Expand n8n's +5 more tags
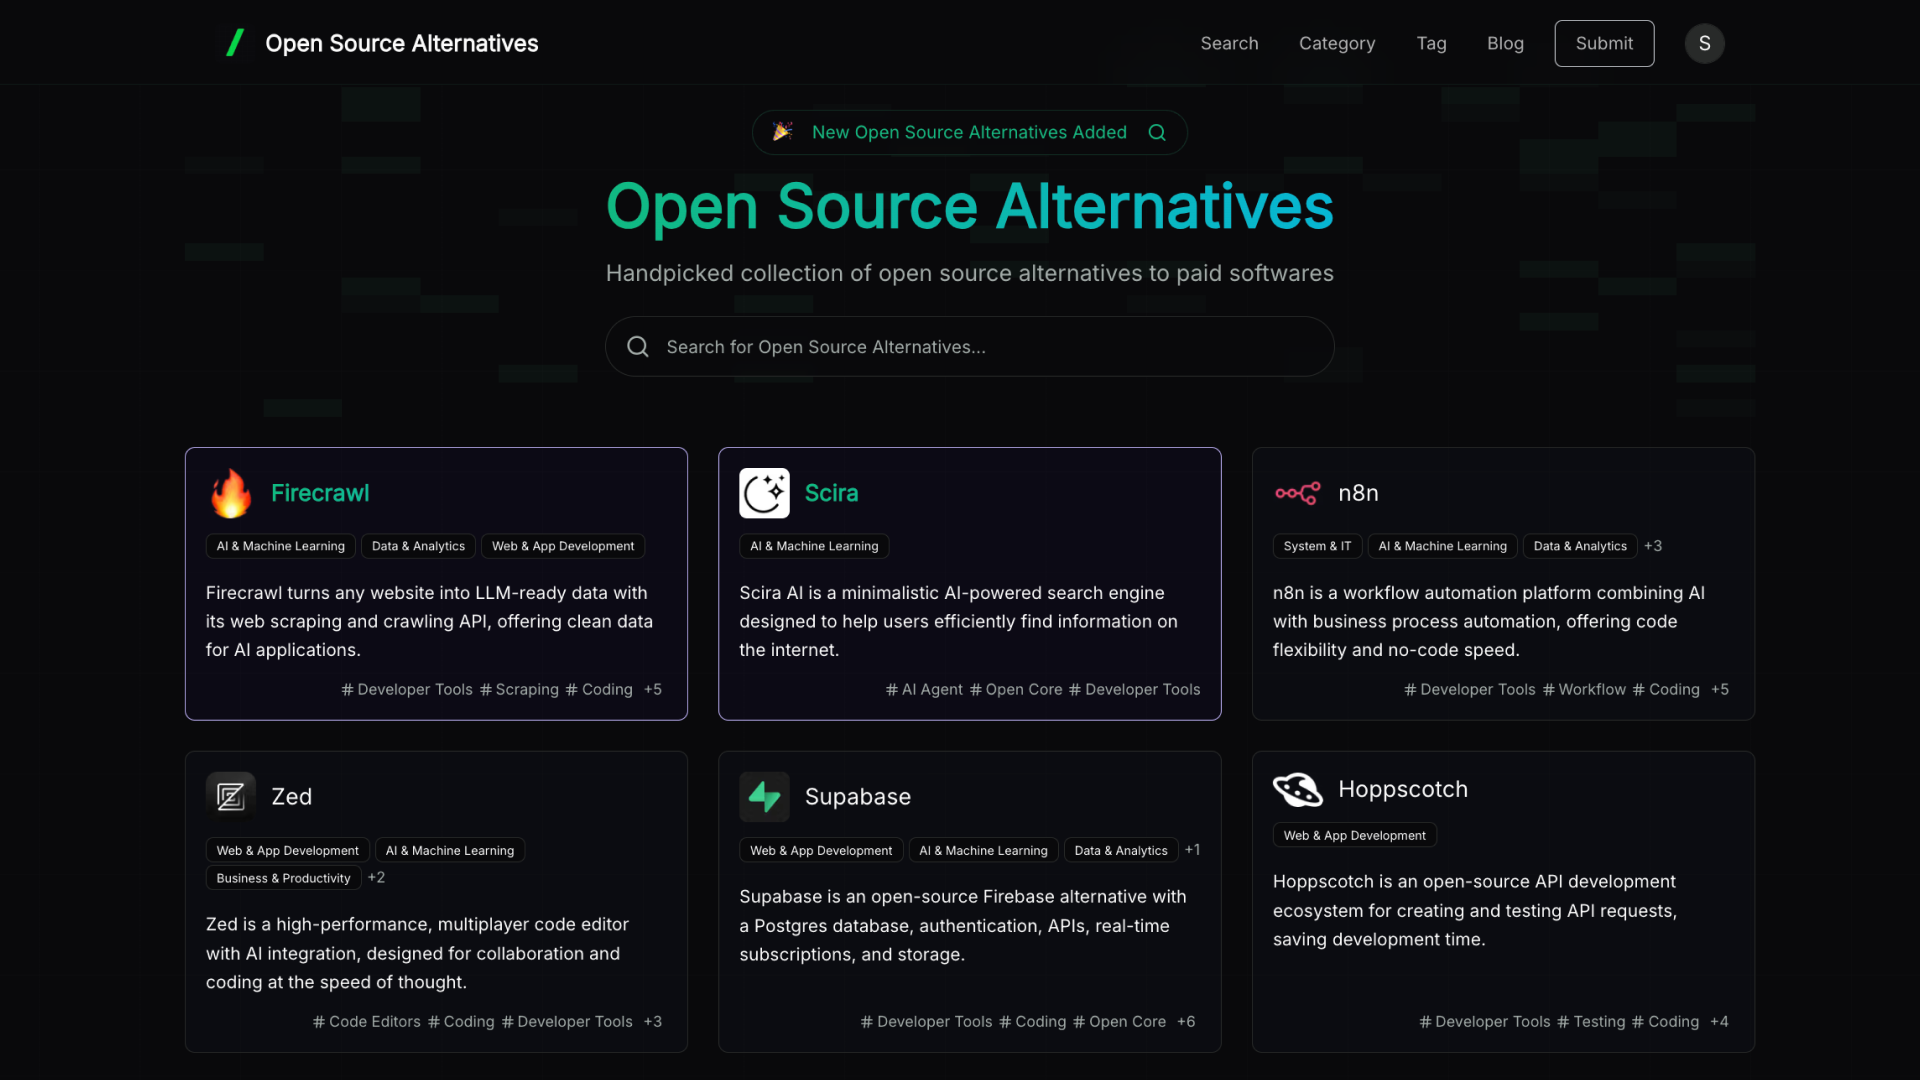 [x=1720, y=689]
